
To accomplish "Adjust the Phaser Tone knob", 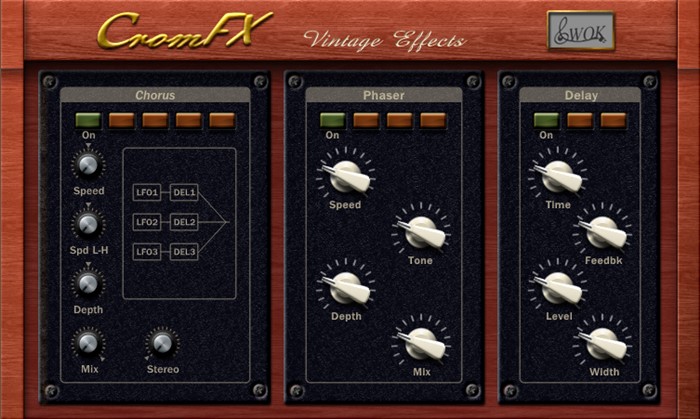I will tap(421, 231).
